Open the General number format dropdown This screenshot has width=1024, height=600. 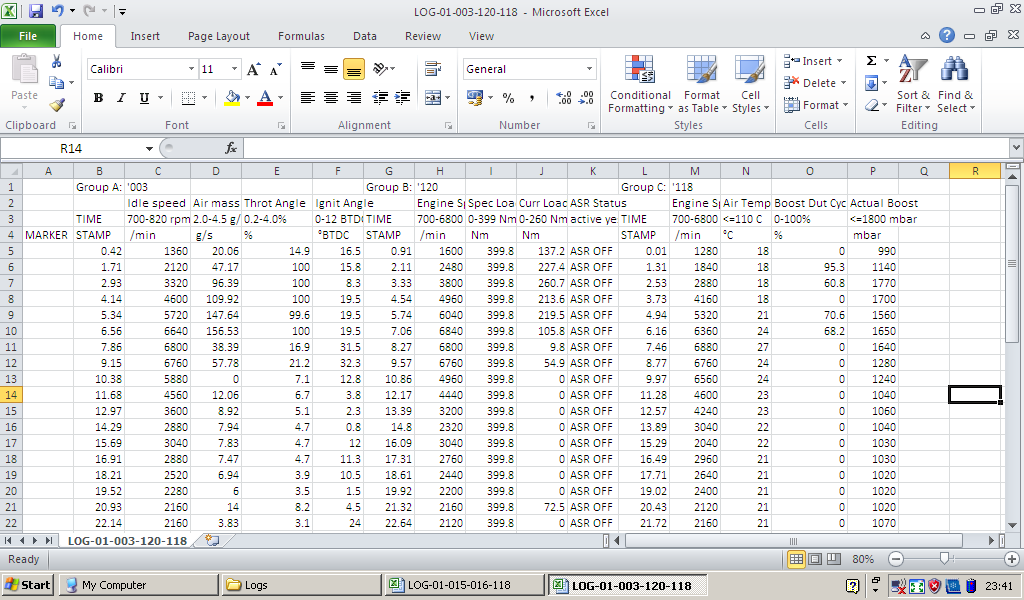coord(589,70)
